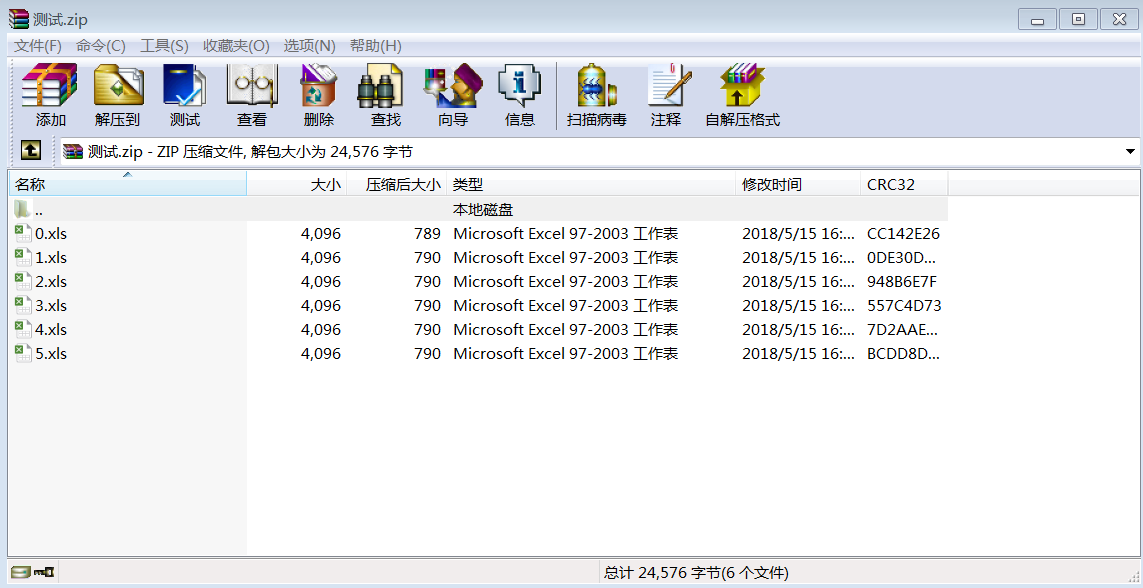Click the Excel icon of 3.xls

23,305
